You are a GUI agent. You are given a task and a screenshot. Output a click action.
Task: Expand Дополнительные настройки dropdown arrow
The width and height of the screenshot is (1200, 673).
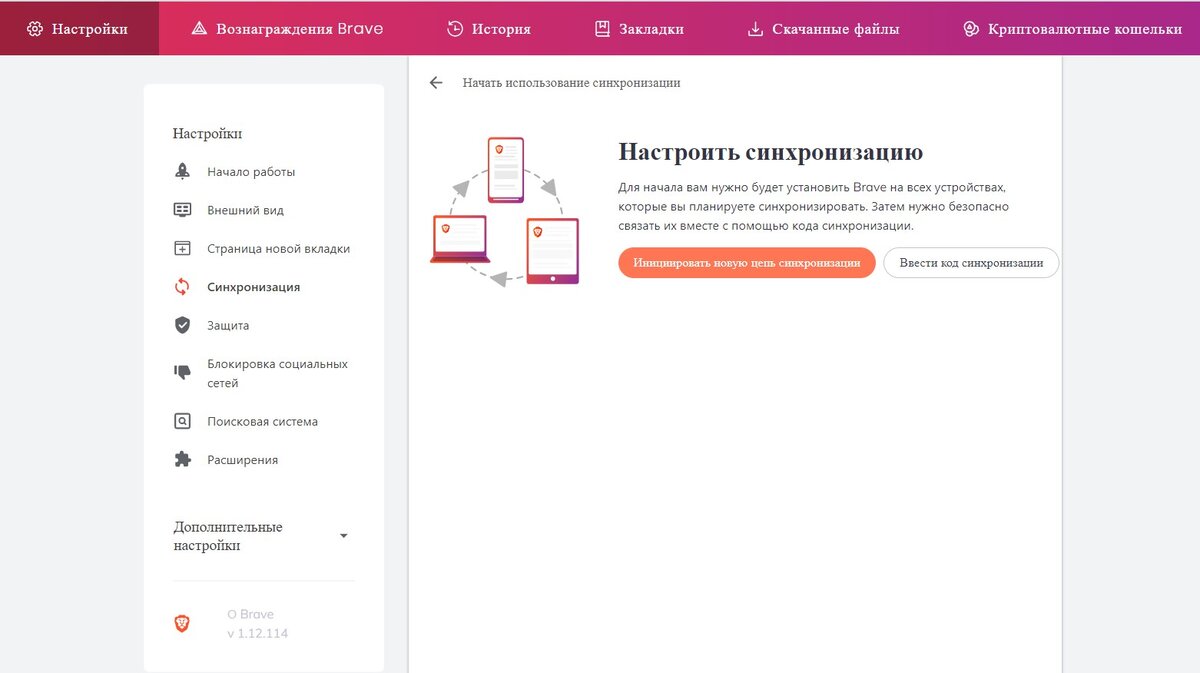pos(344,536)
